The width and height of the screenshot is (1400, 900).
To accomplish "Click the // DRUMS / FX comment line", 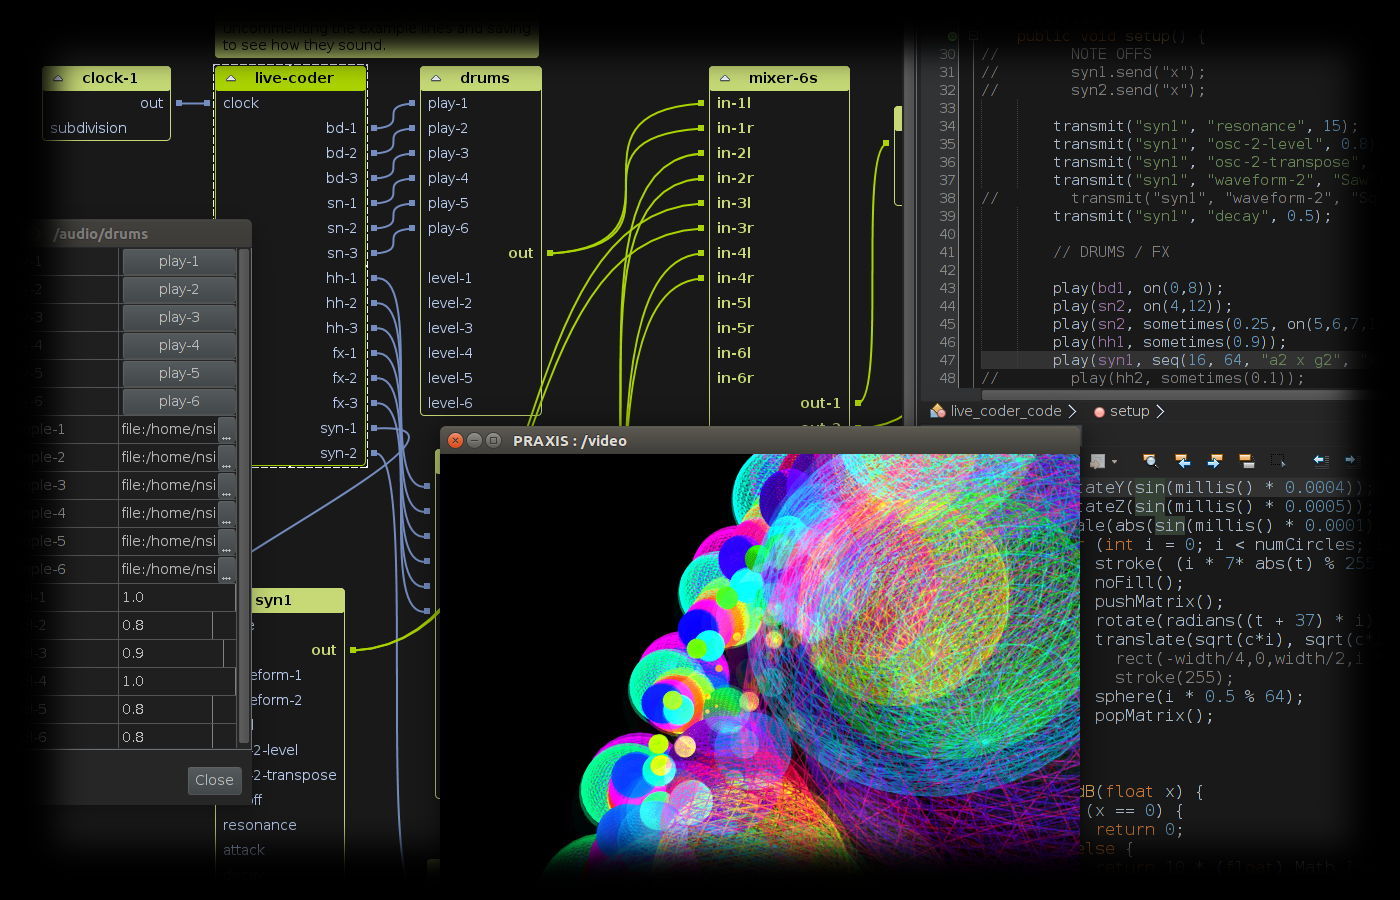I will point(1111,252).
